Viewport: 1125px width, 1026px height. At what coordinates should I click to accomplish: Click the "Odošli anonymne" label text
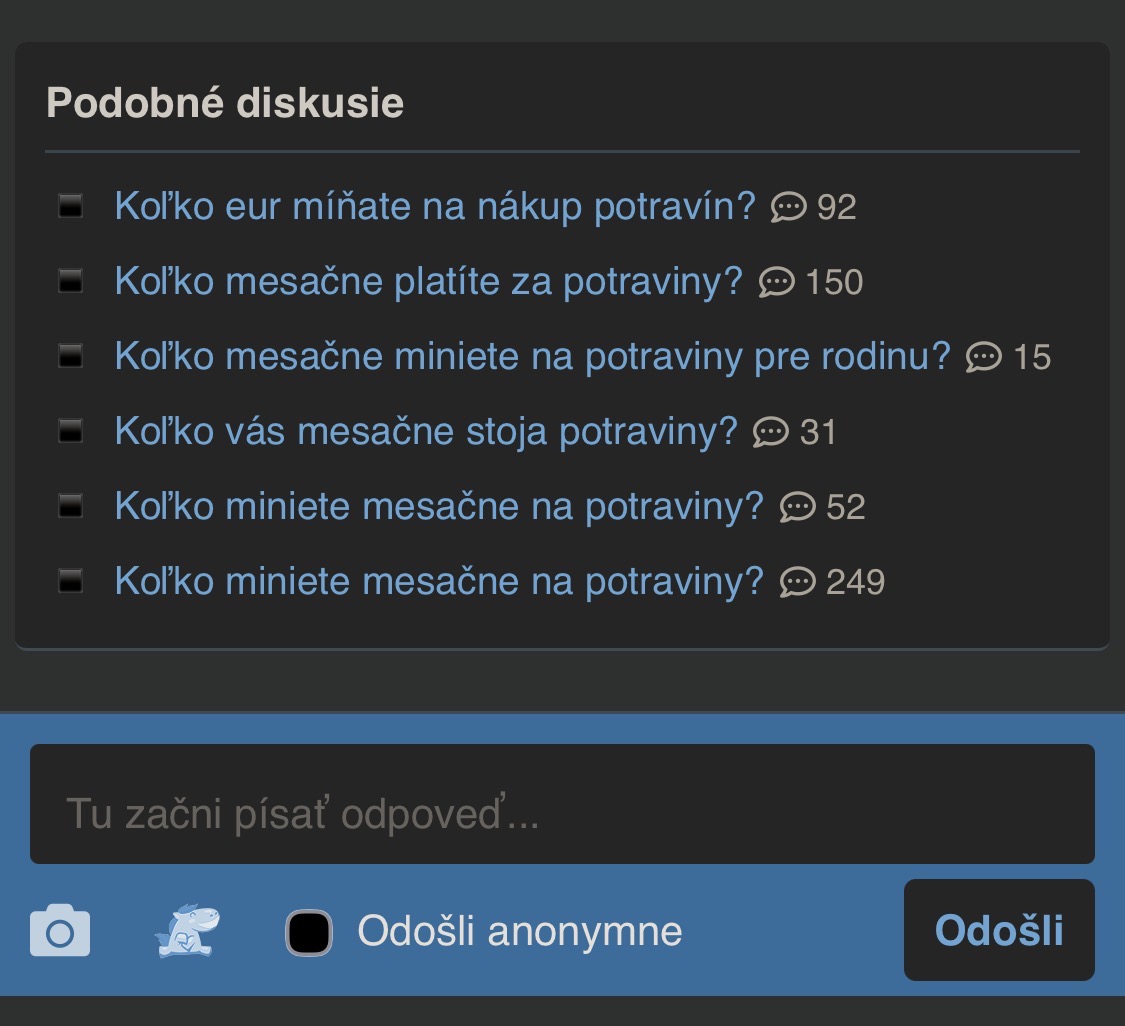tap(520, 932)
